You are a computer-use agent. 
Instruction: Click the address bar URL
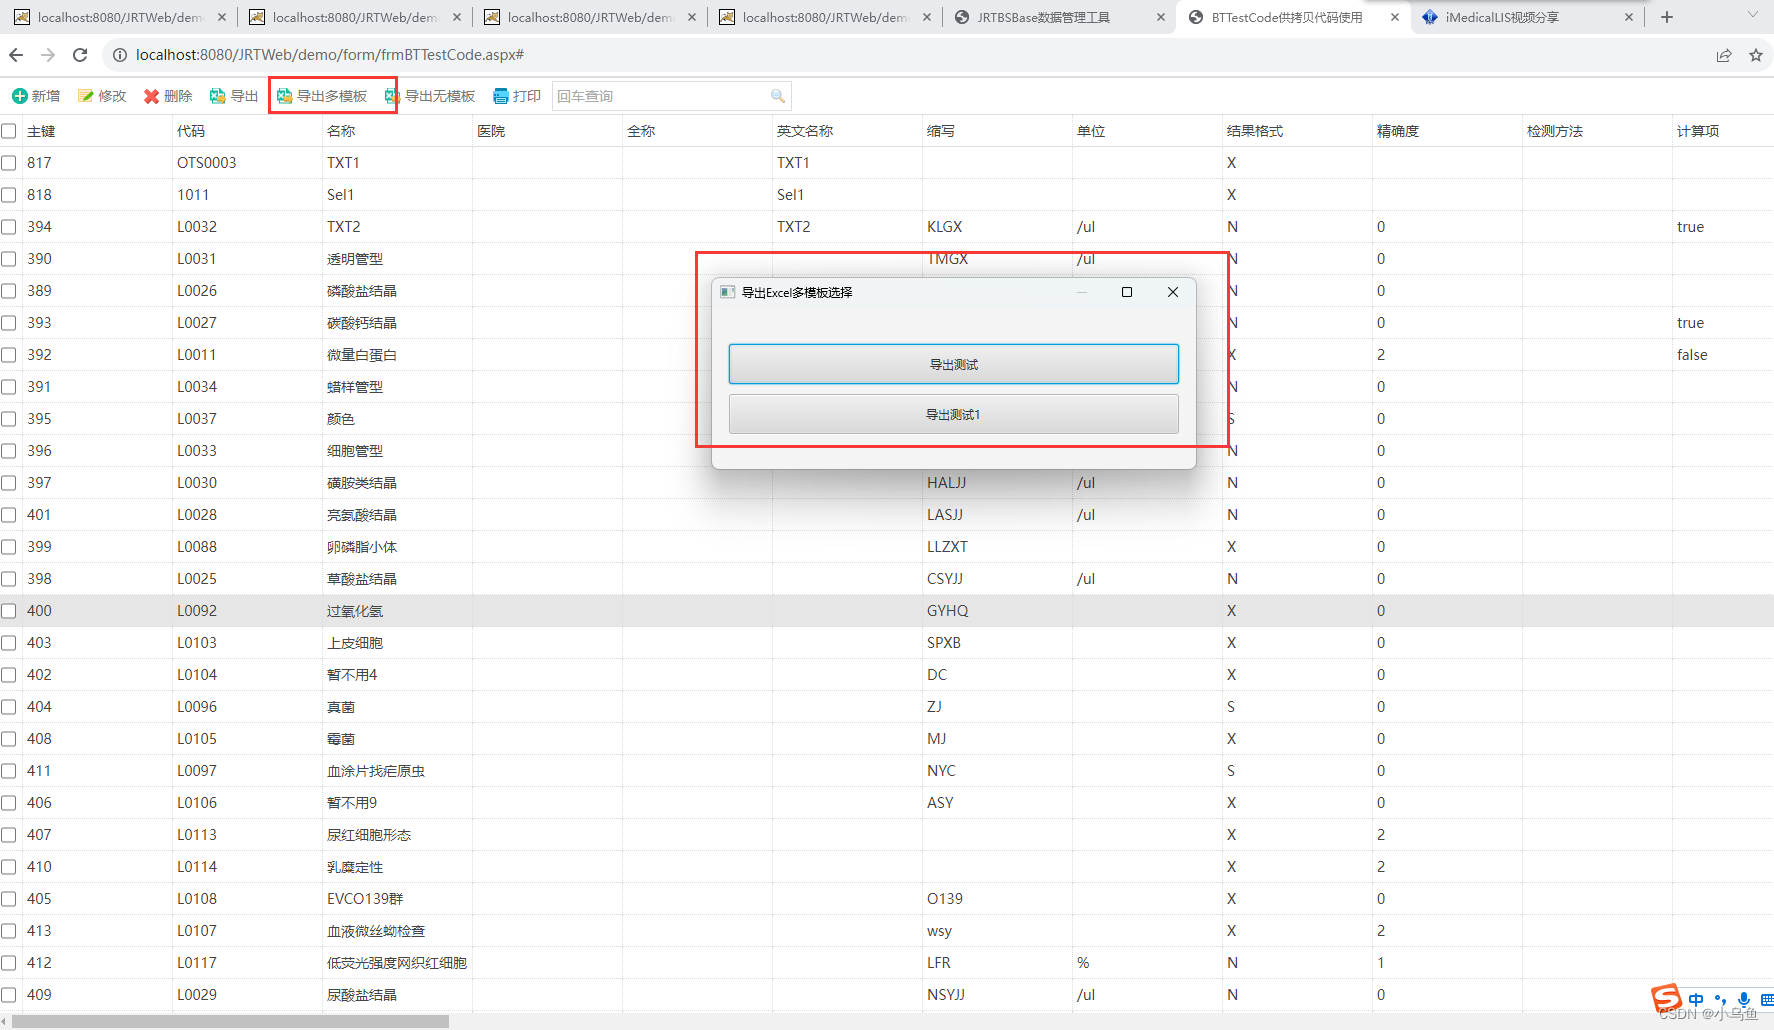[x=330, y=55]
